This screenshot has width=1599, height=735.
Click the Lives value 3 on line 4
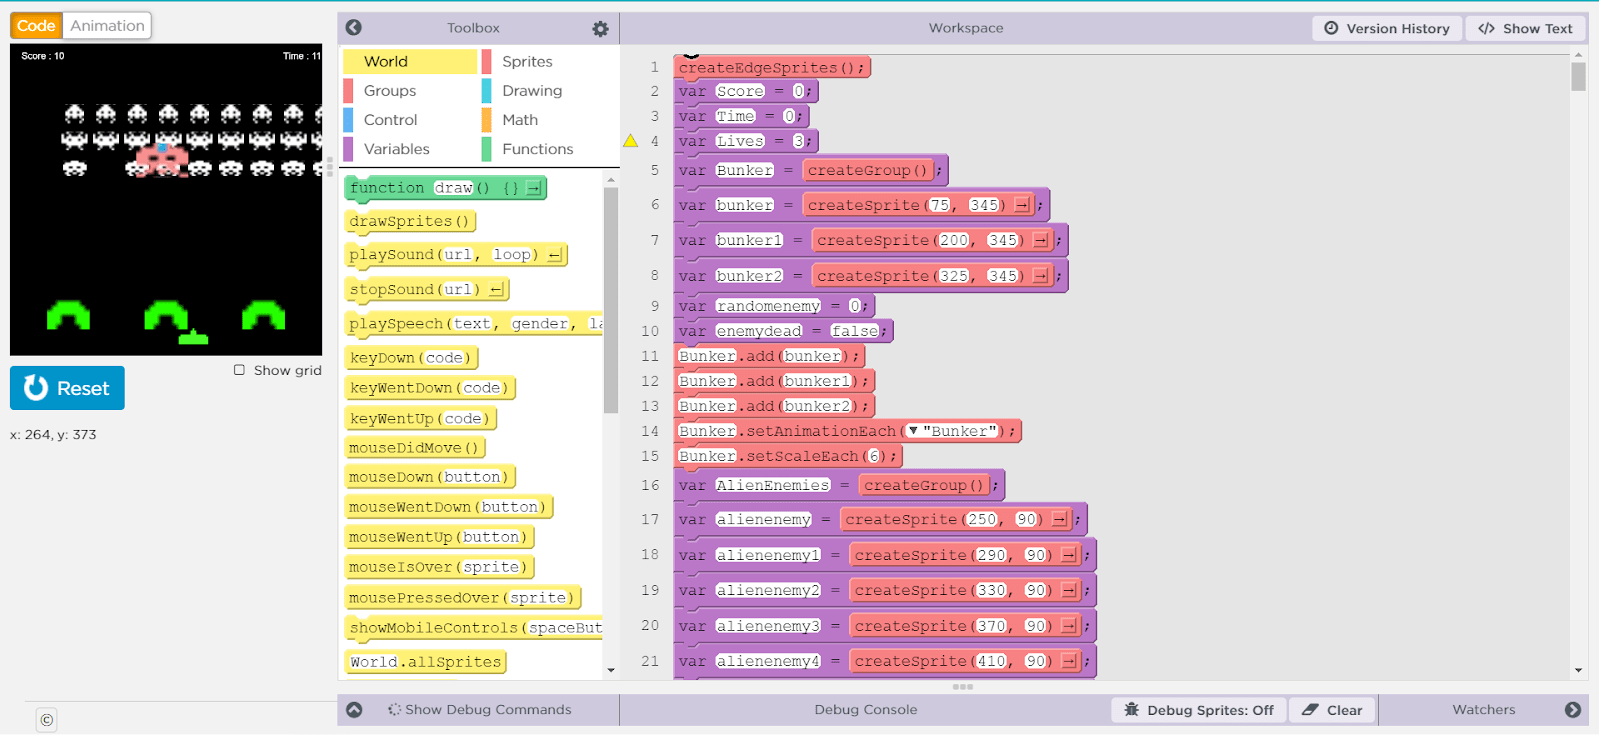(798, 141)
